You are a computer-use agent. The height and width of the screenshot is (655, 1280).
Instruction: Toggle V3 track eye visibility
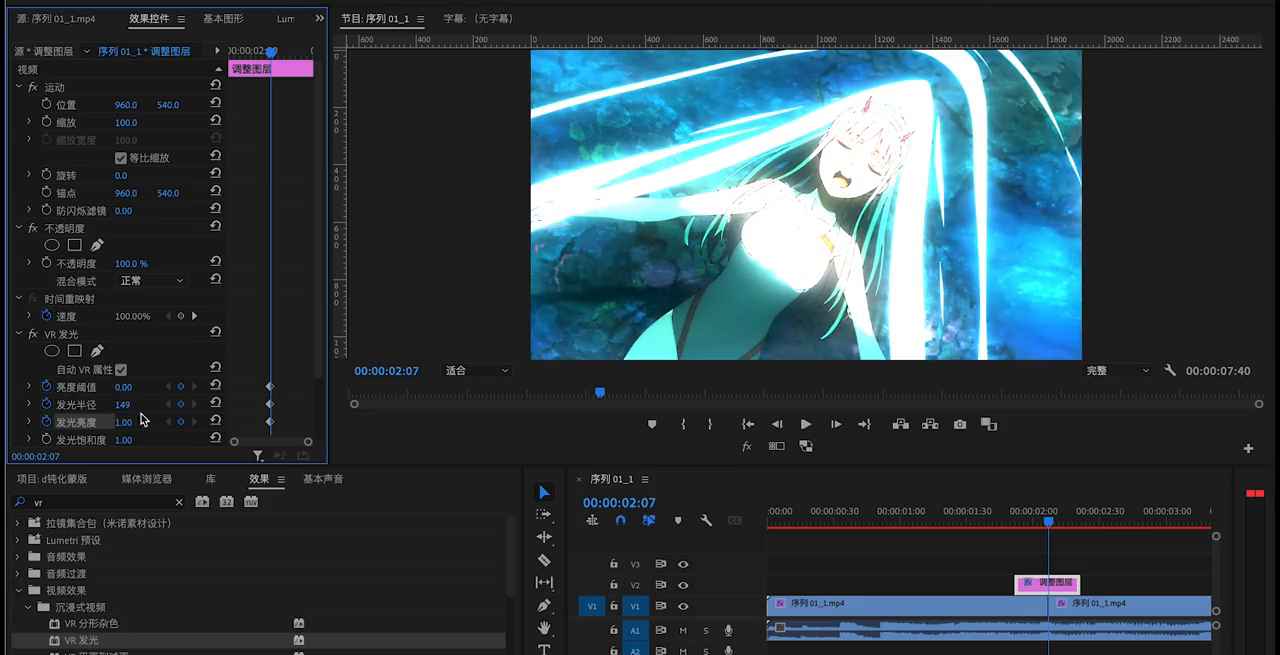(683, 564)
